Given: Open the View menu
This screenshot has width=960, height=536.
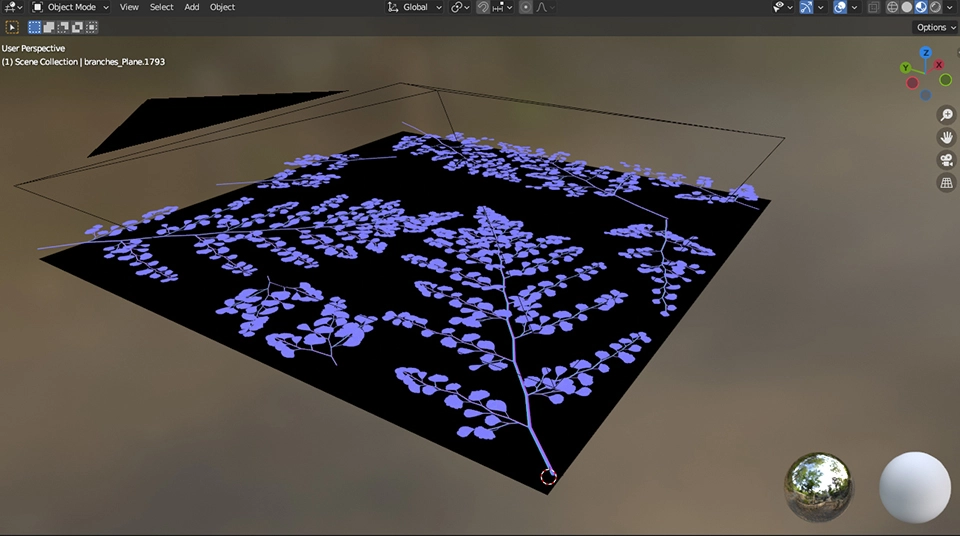Looking at the screenshot, I should point(129,7).
